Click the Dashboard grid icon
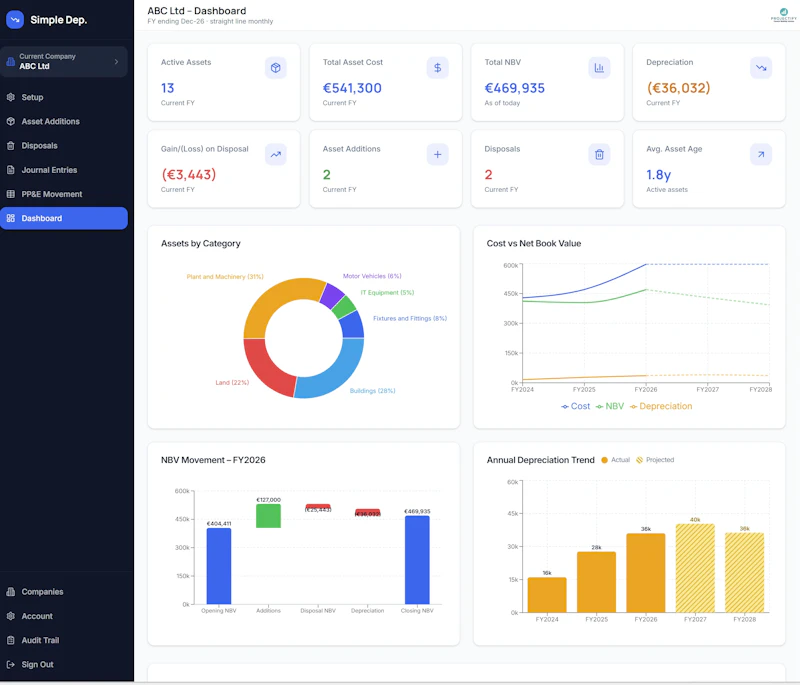The image size is (800, 685). click(x=11, y=218)
